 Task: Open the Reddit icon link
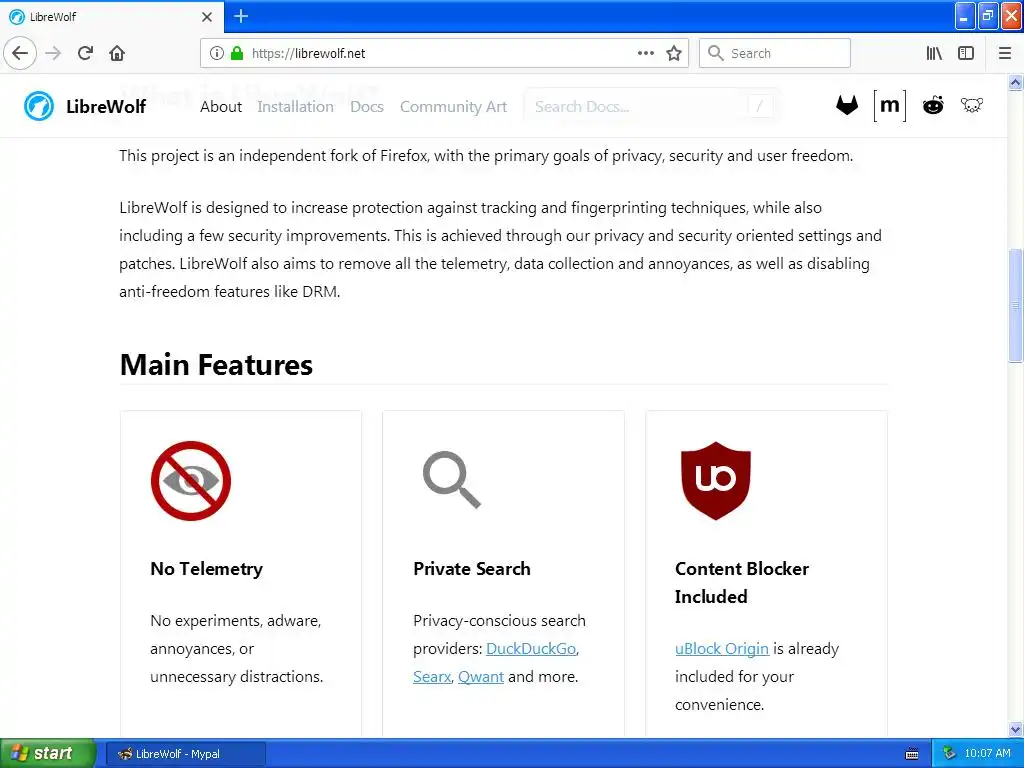pyautogui.click(x=933, y=105)
